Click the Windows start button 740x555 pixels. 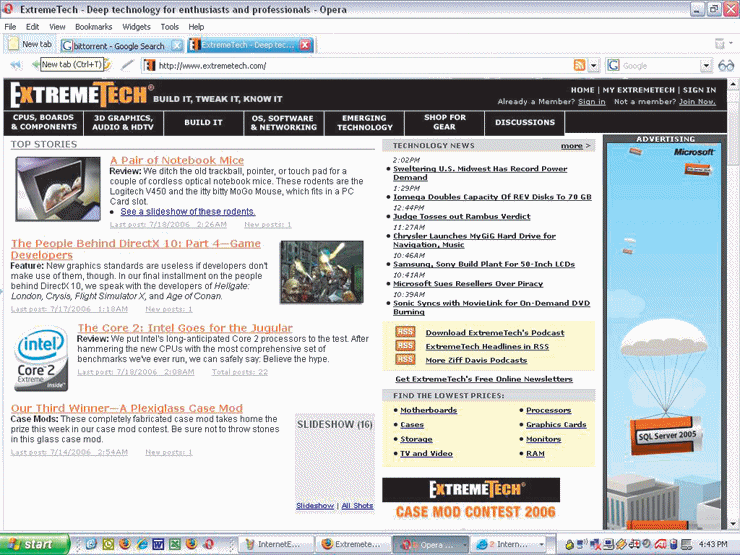click(34, 544)
